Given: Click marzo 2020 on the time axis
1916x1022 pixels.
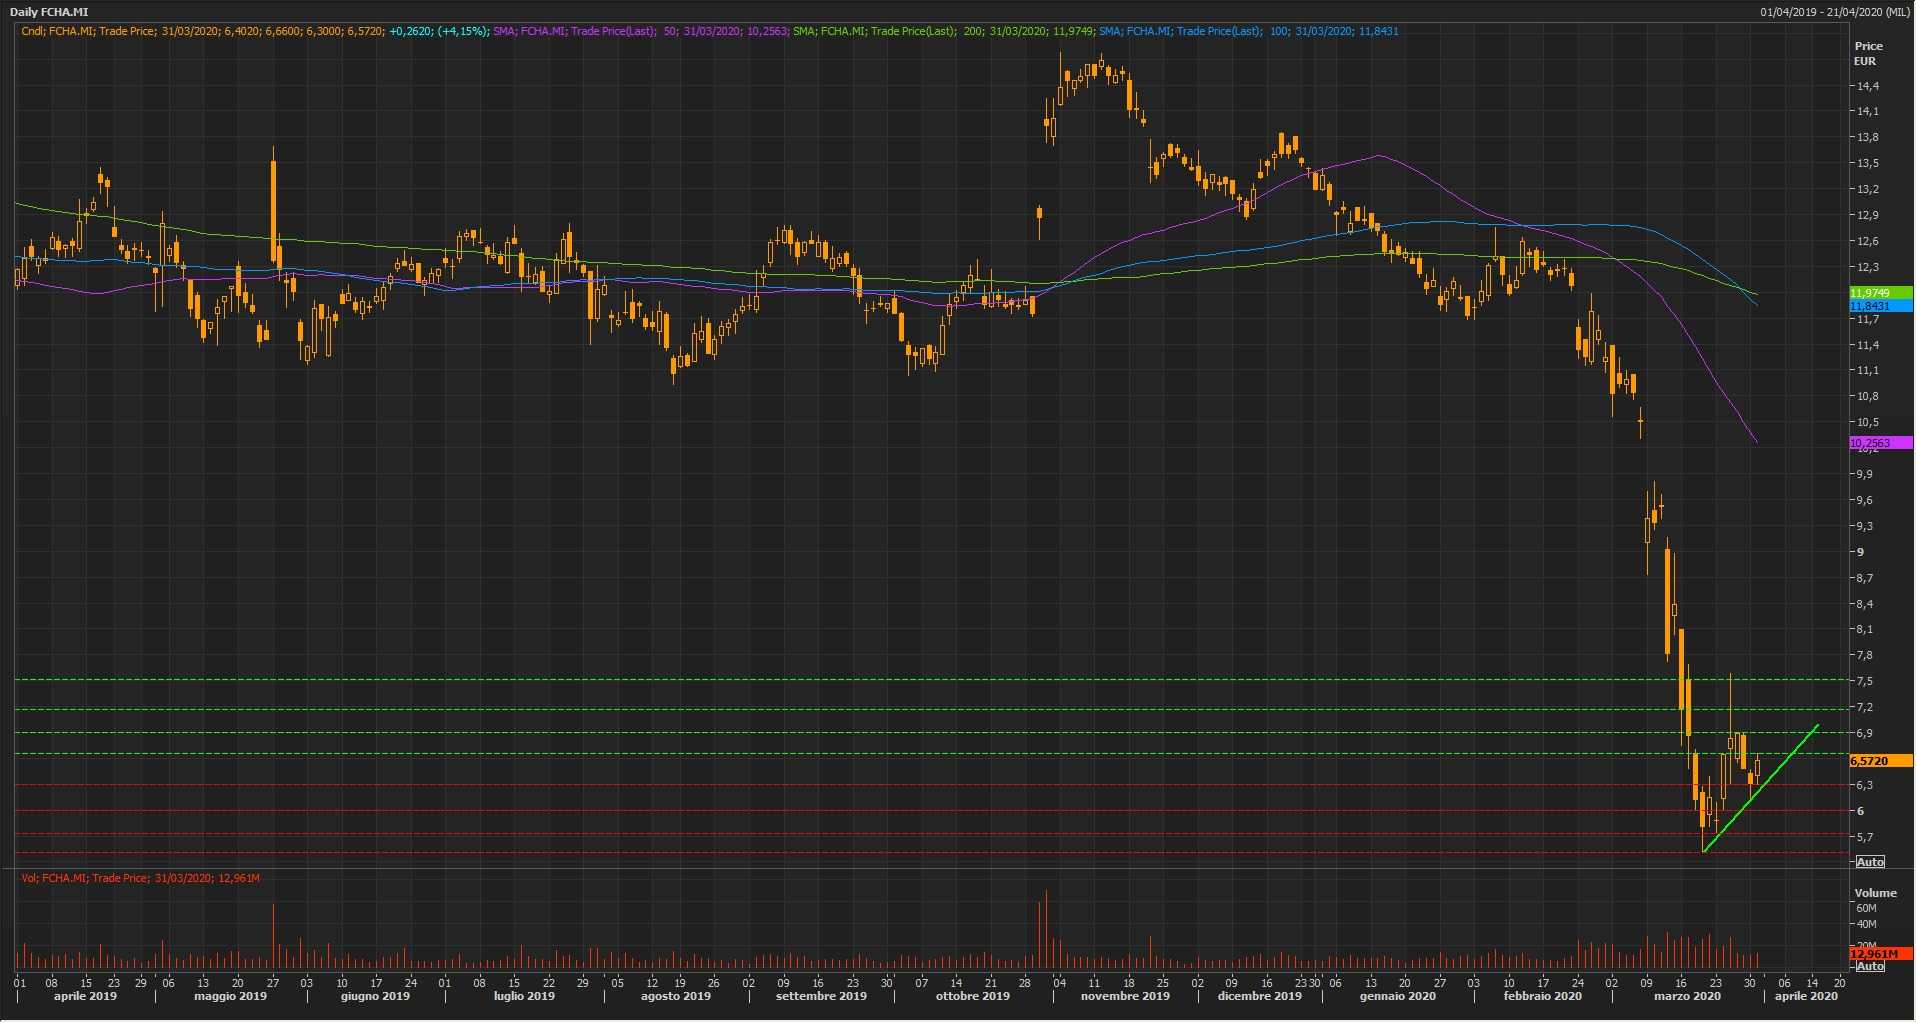Looking at the screenshot, I should (x=1686, y=996).
